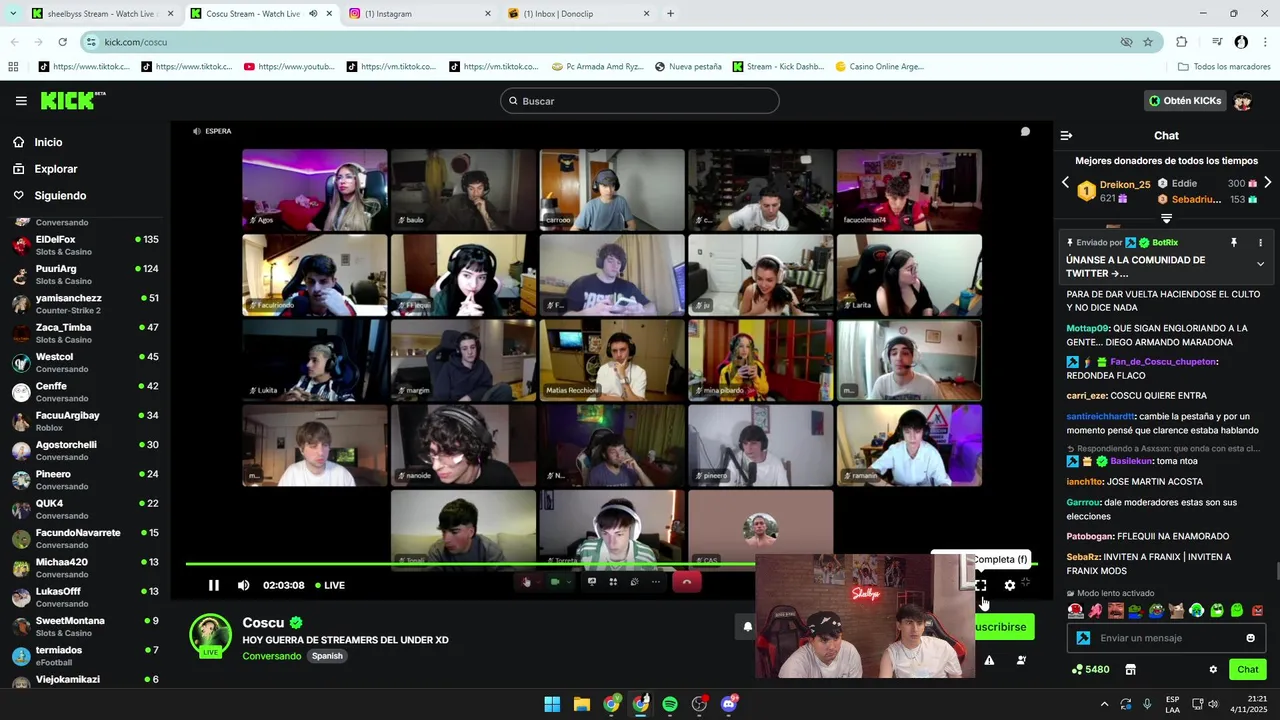
Task: Open Spotify from taskbar
Action: coord(670,704)
